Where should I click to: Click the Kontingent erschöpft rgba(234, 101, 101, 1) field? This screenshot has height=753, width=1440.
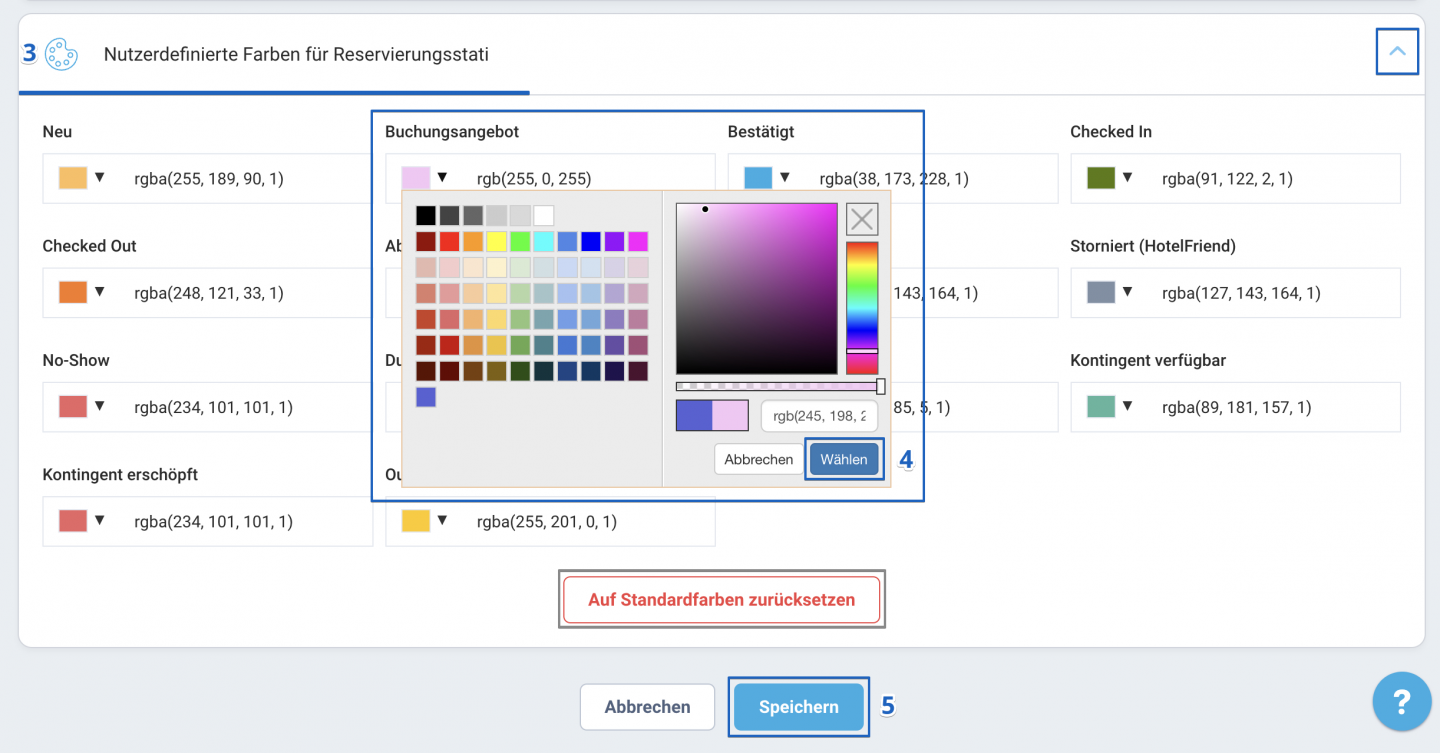208,521
